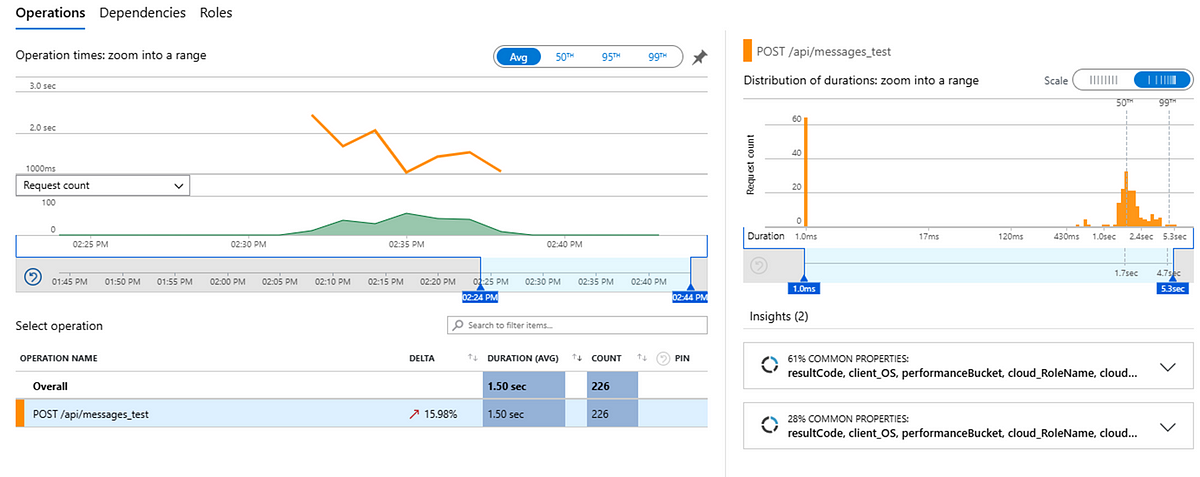The width and height of the screenshot is (1200, 477).
Task: Open the Request count dropdown
Action: (103, 186)
